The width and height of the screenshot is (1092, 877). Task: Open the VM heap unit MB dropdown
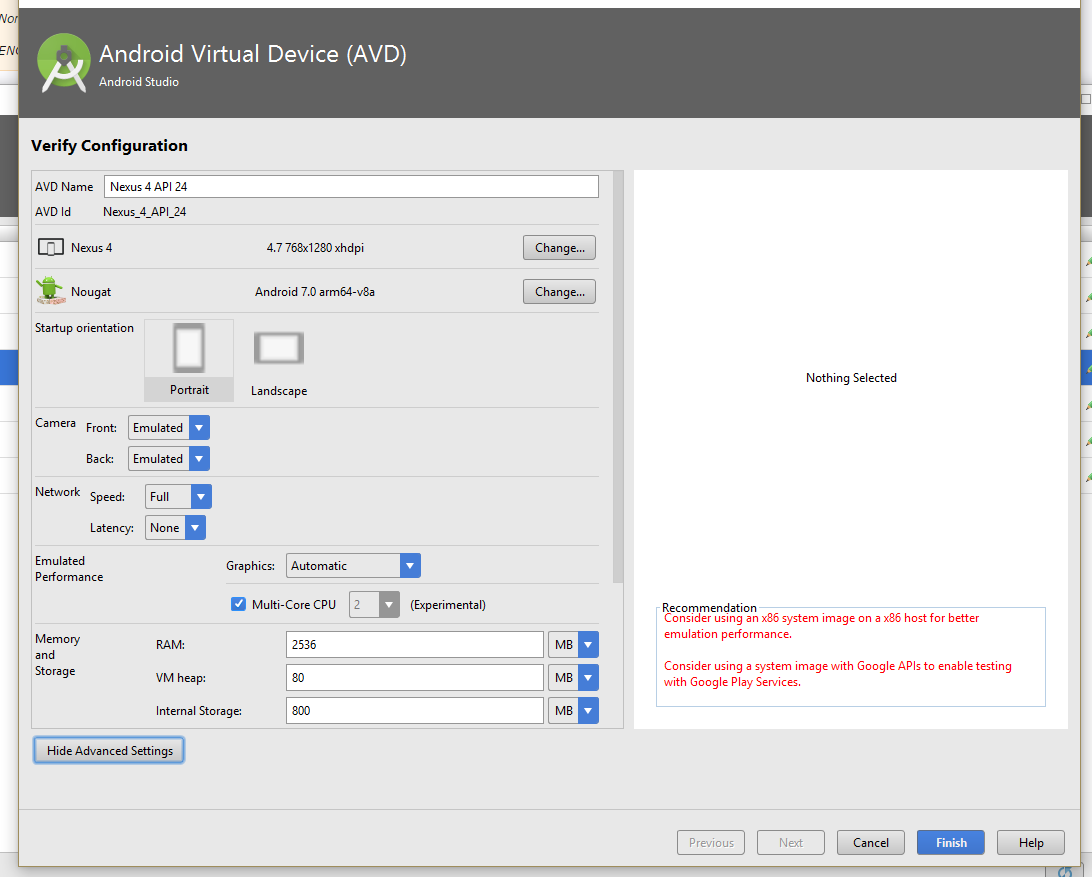pos(573,677)
